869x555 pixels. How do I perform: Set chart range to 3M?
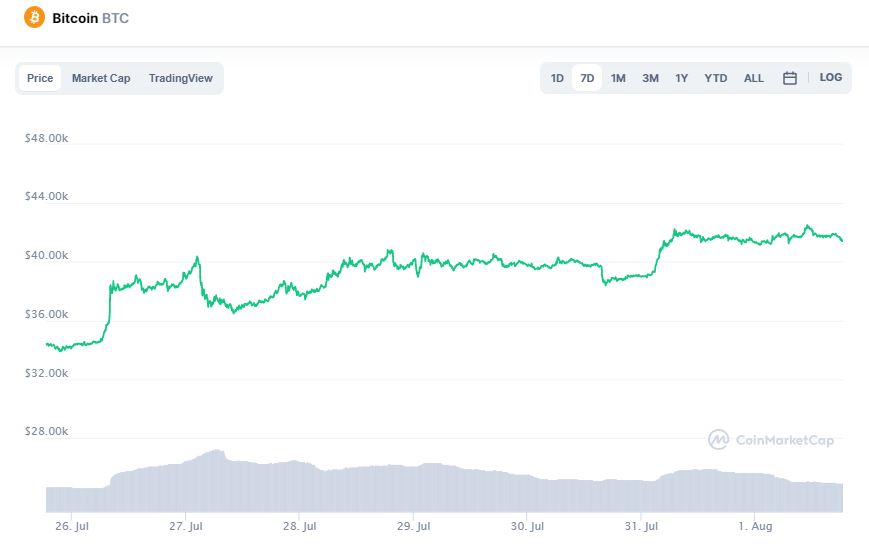[650, 78]
